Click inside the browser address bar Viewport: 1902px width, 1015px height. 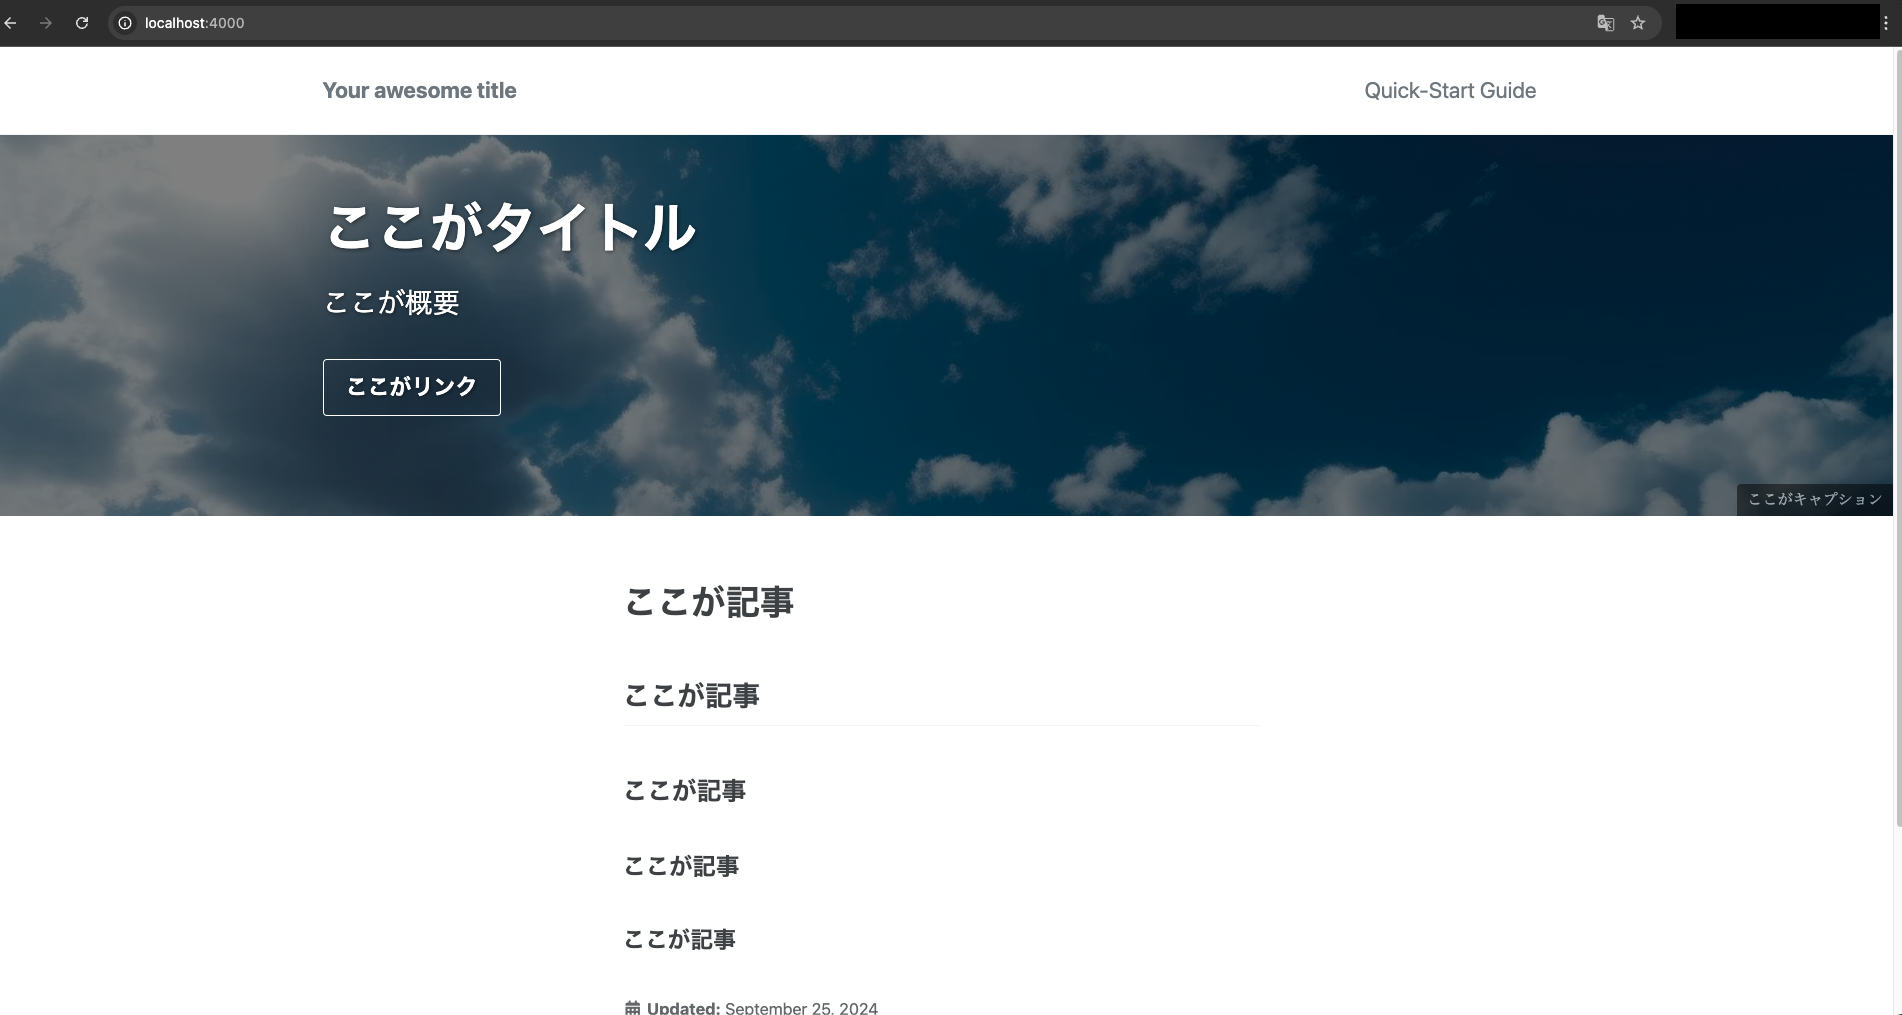point(400,22)
